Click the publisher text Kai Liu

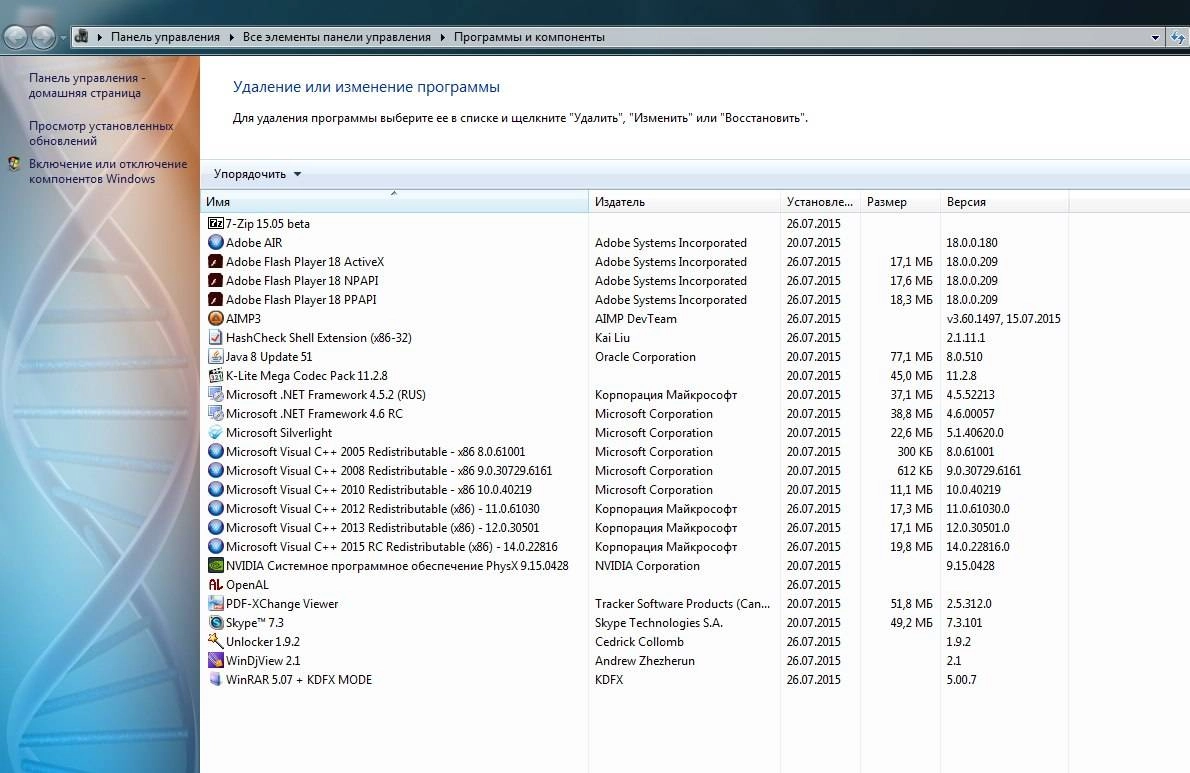coord(612,338)
